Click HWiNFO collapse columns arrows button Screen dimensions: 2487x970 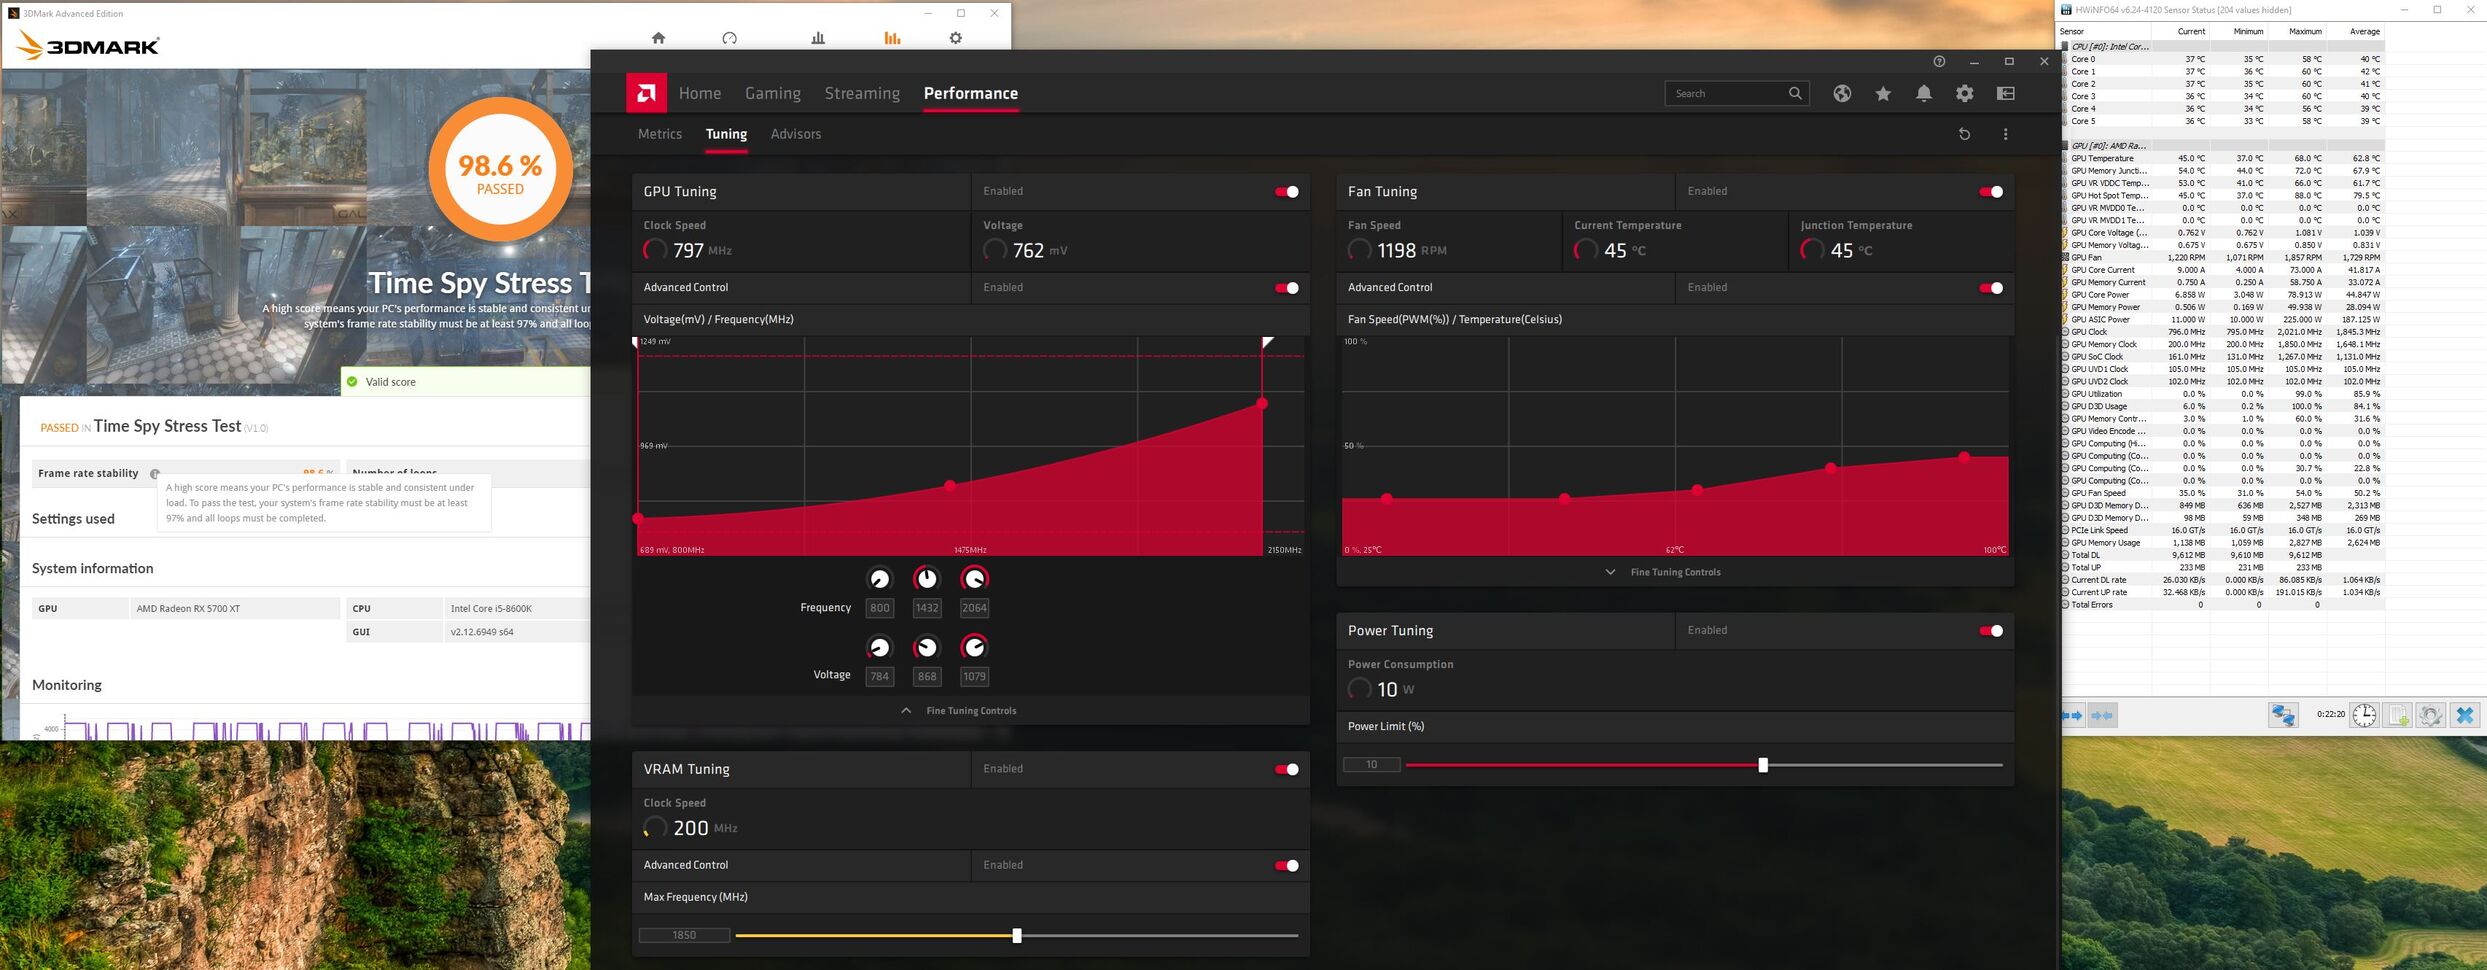point(2102,715)
